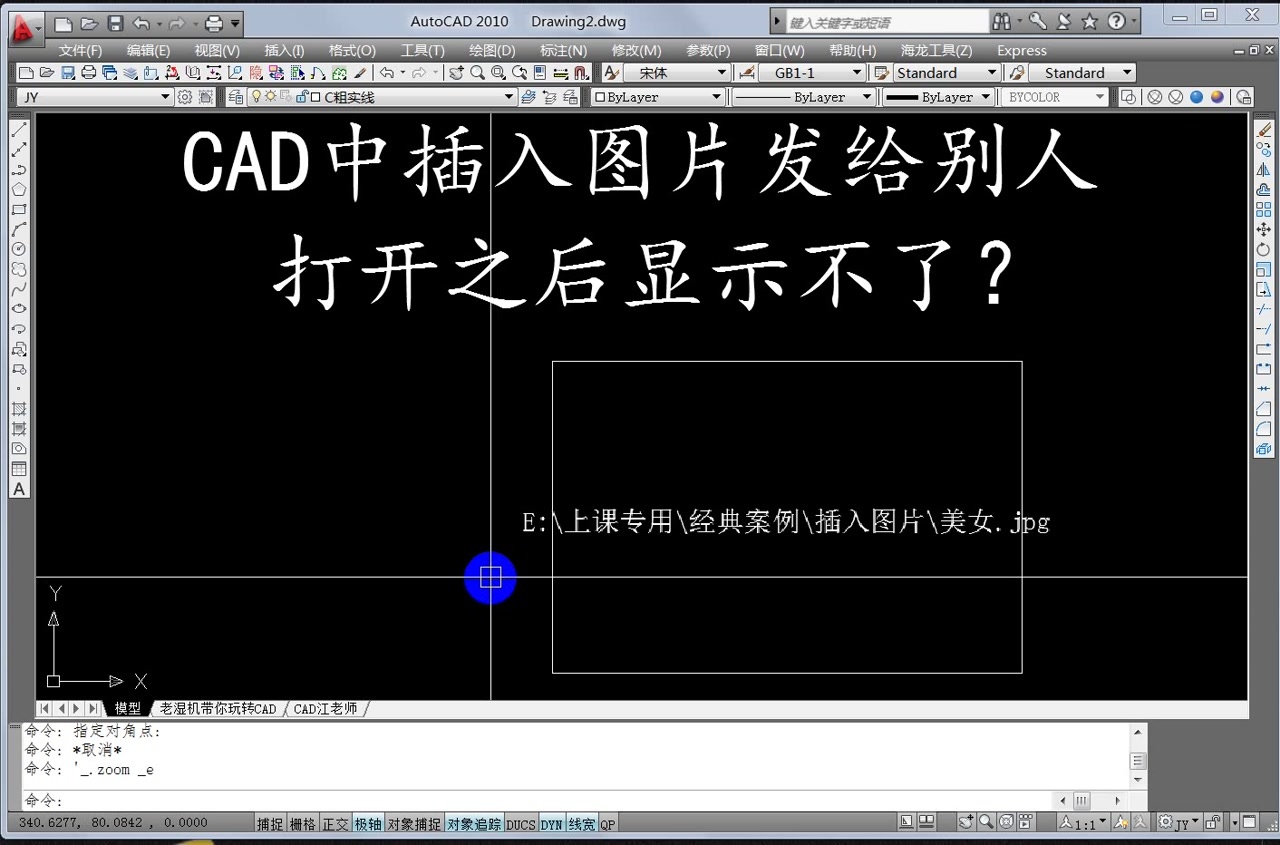The height and width of the screenshot is (845, 1280).
Task: Select the Erase tool in modify toolbar
Action: tap(1264, 130)
